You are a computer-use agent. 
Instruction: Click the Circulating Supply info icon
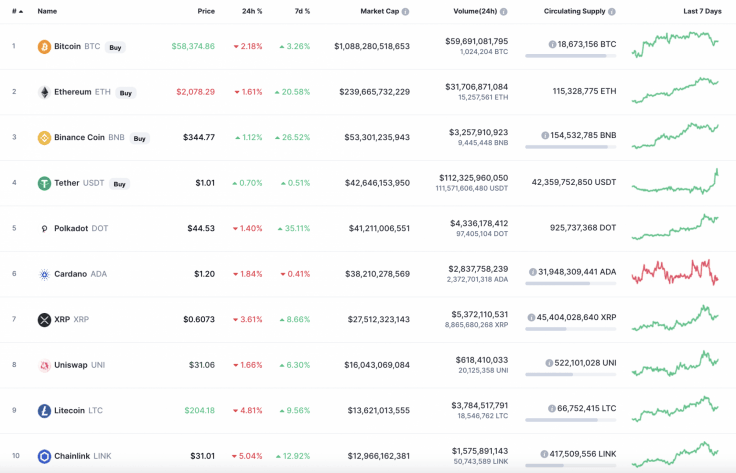(x=611, y=12)
